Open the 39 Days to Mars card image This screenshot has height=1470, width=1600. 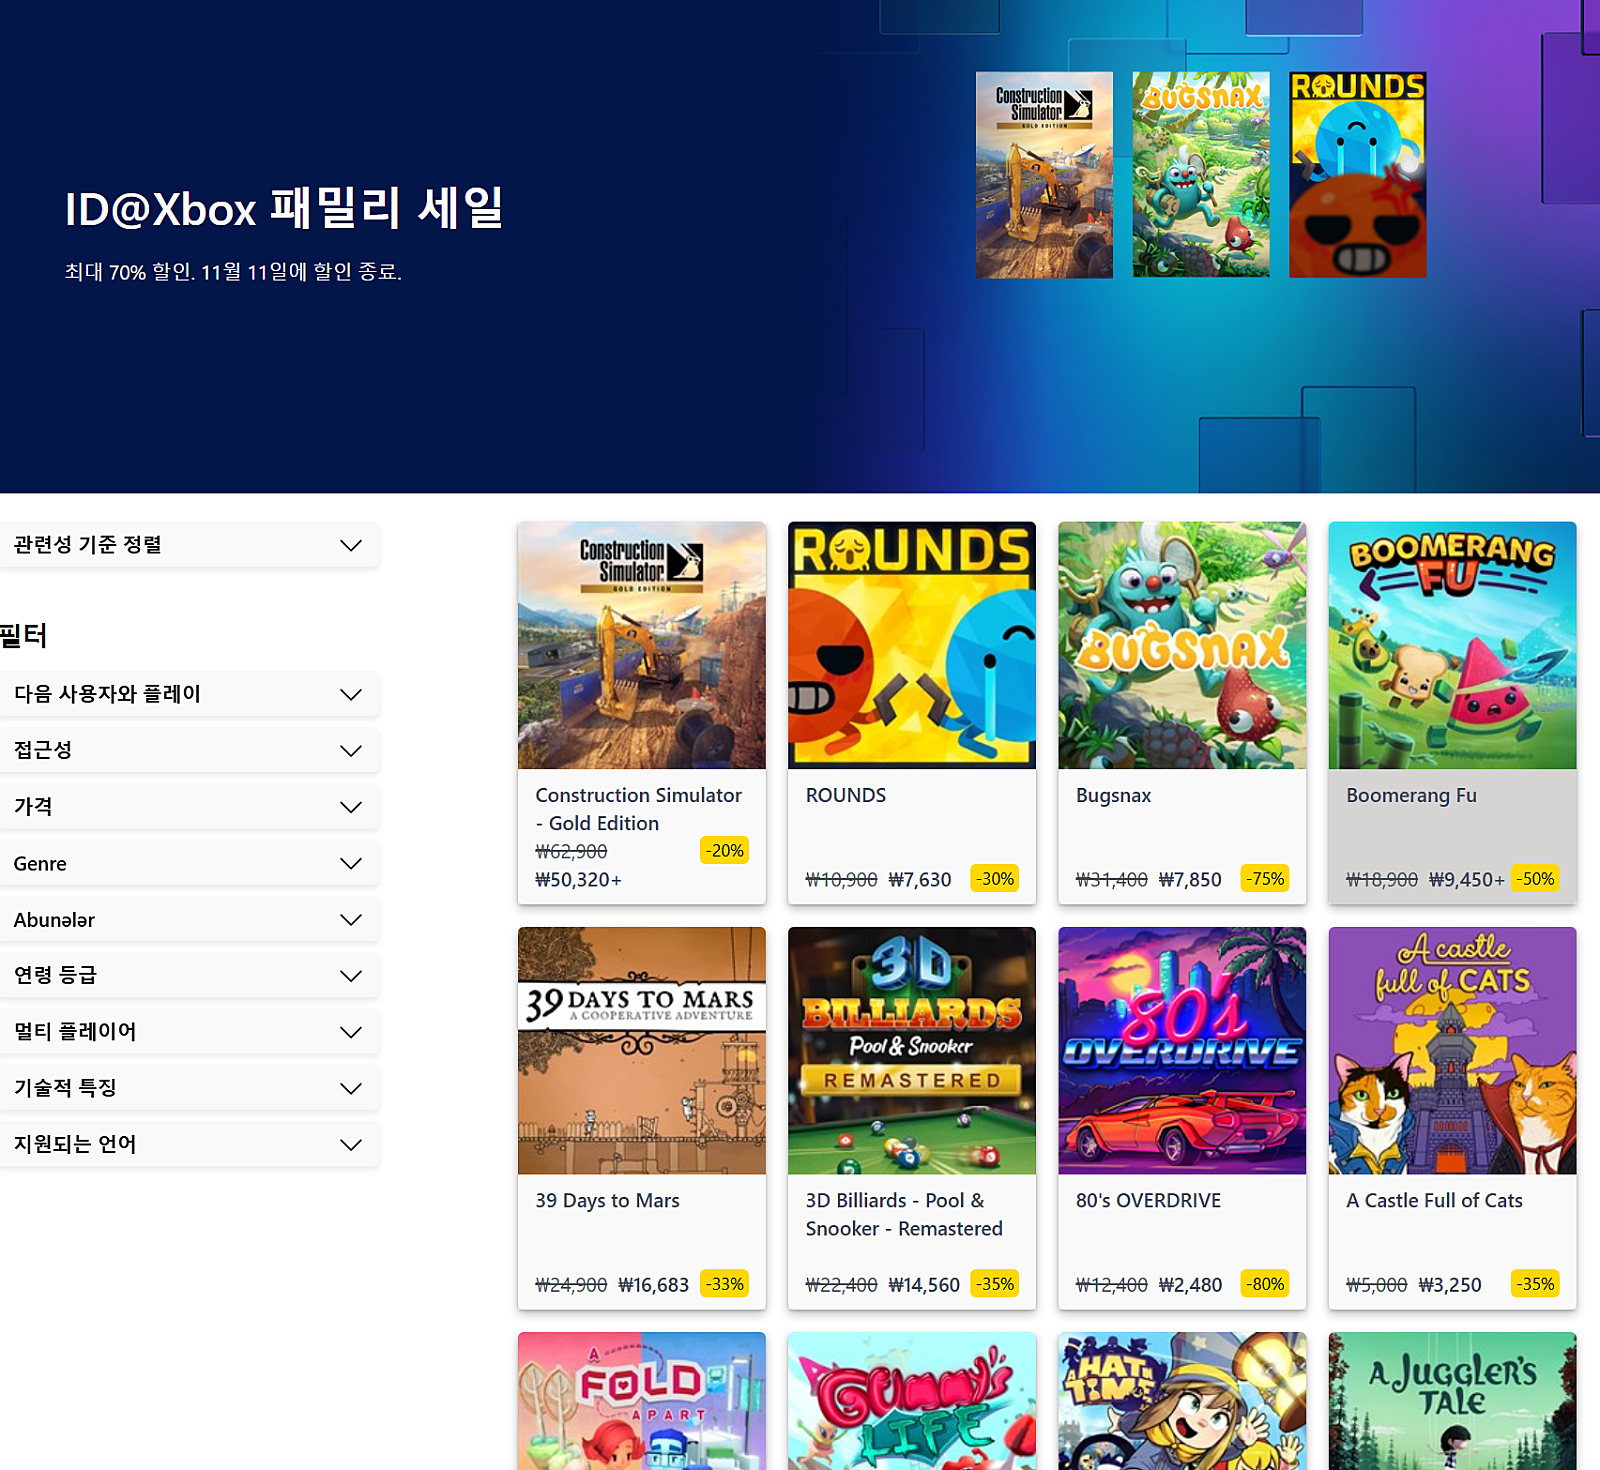(642, 1051)
